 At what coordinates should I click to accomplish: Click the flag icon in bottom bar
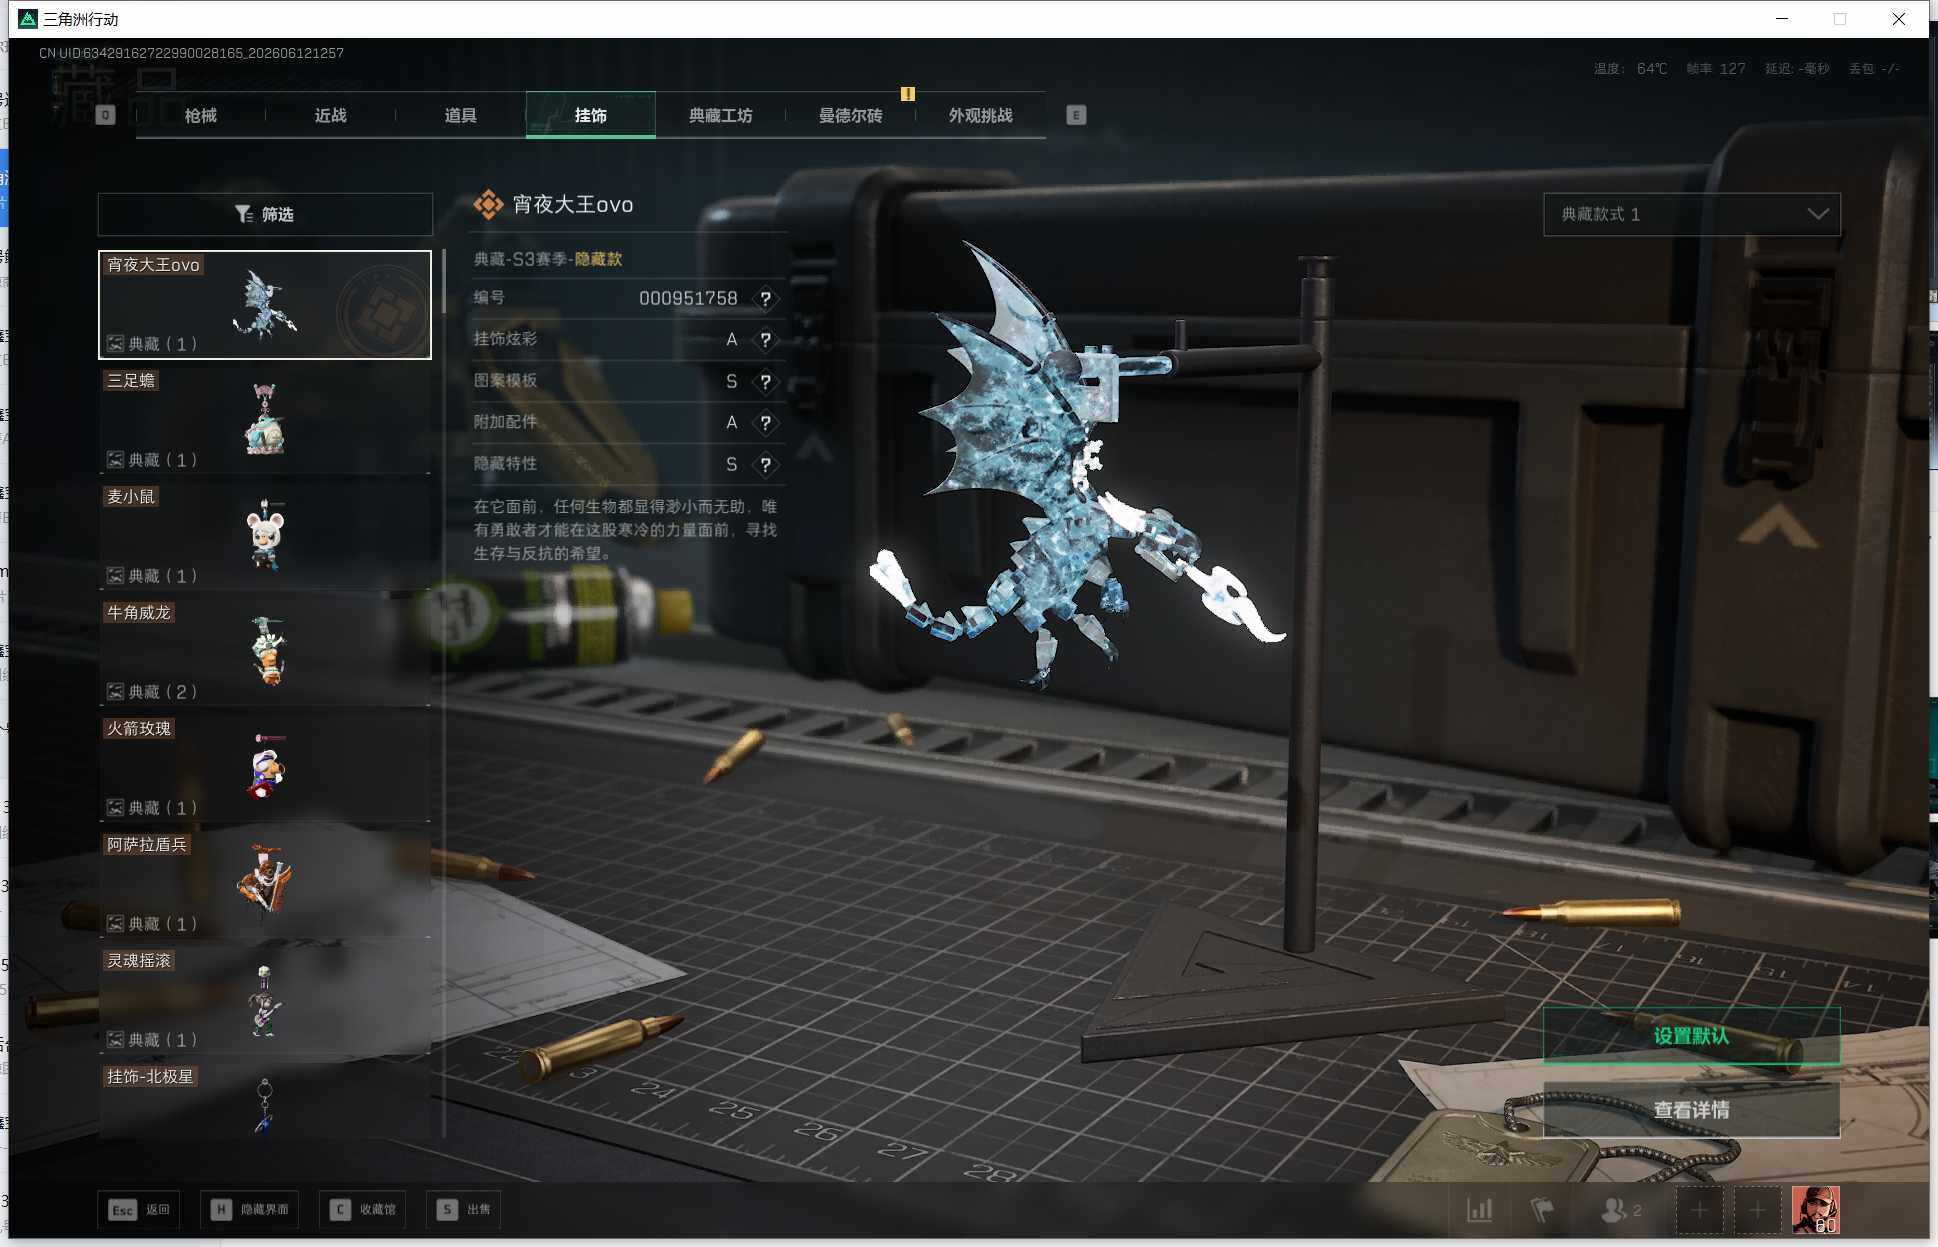coord(1543,1210)
